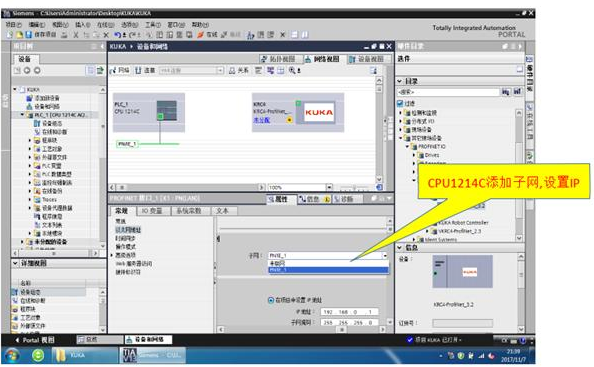Click the save project icon in toolbar
This screenshot has height=367, width=594.
coord(28,35)
